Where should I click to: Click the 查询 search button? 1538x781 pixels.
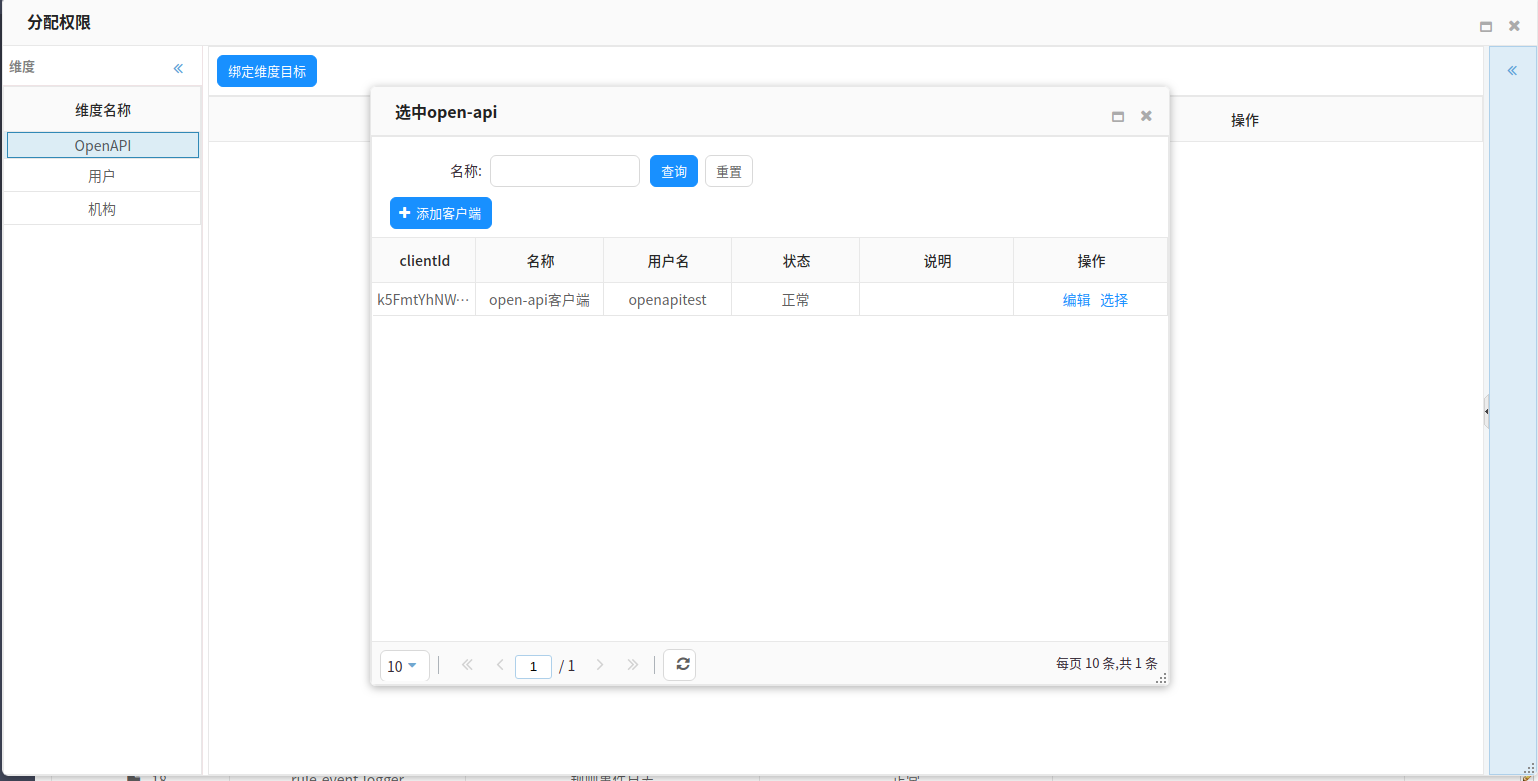click(x=673, y=171)
